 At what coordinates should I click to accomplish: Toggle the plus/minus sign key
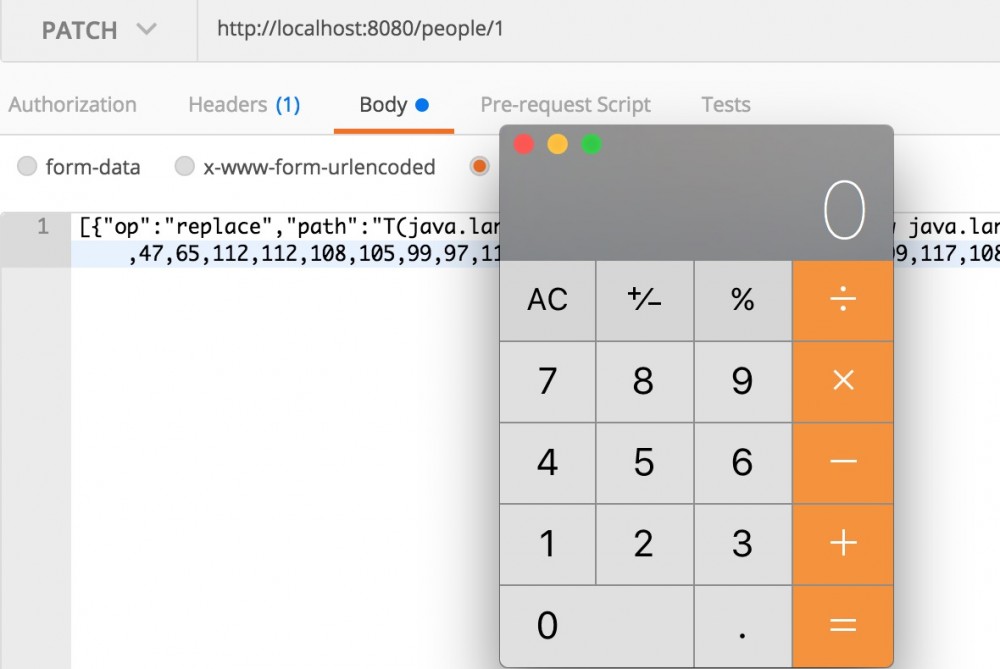[x=644, y=299]
